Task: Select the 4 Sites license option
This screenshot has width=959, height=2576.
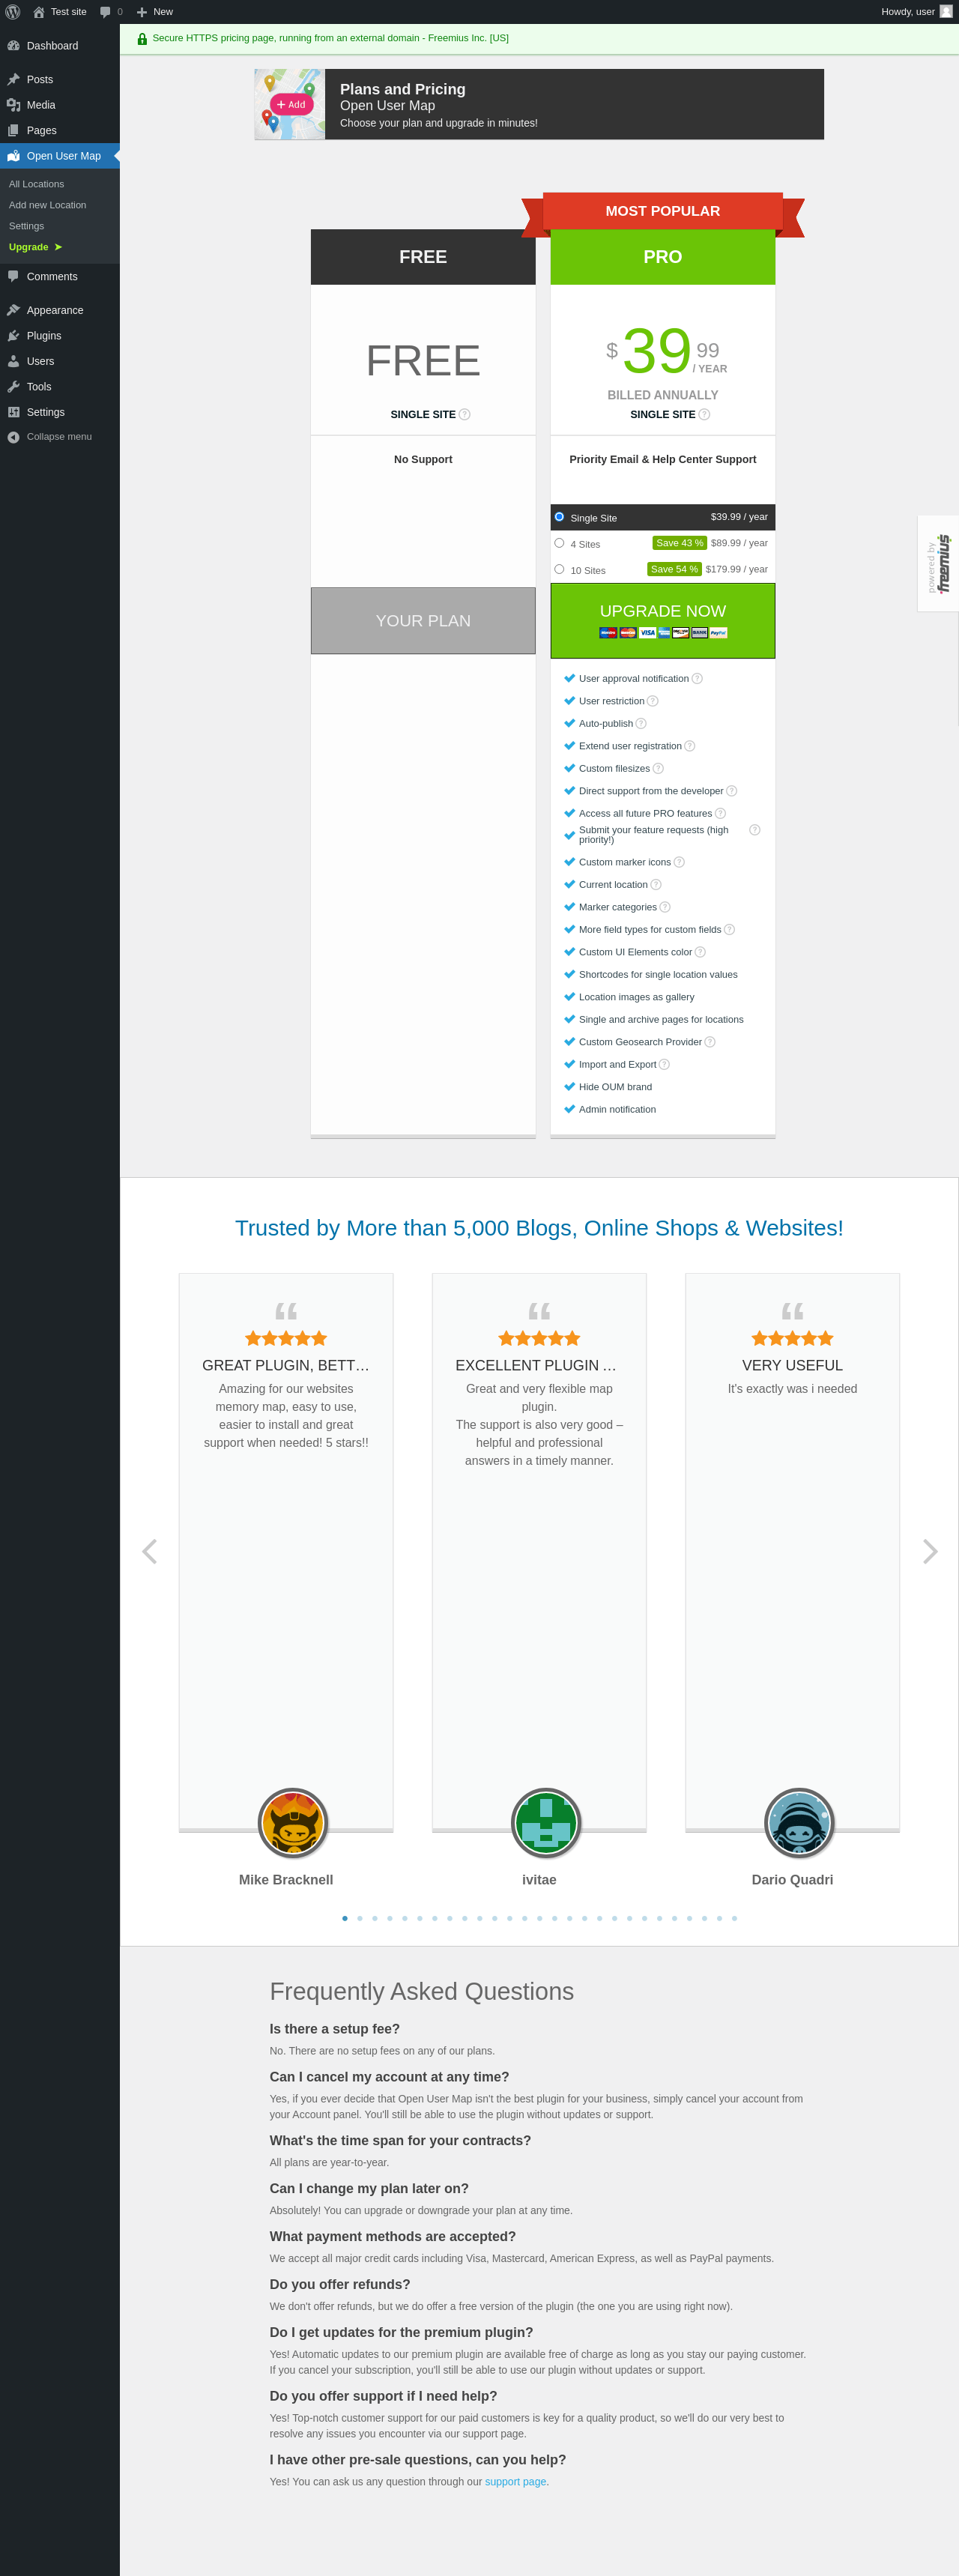Action: pyautogui.click(x=559, y=543)
